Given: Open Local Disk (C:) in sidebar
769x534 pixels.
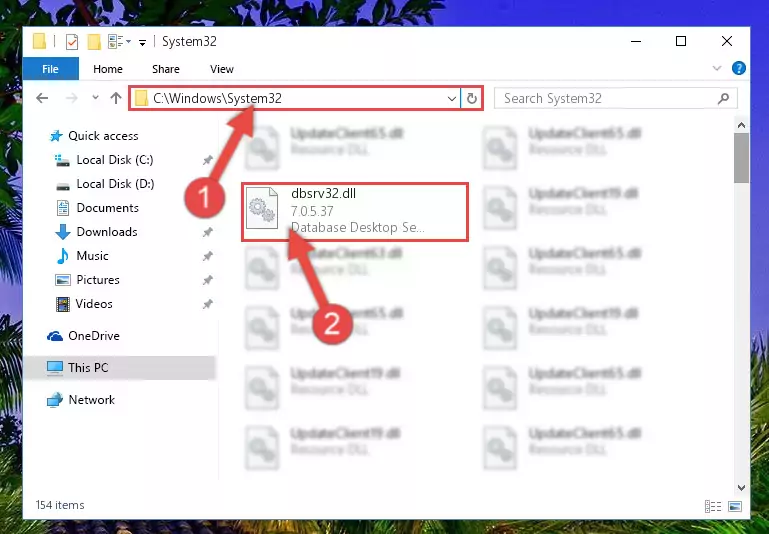Looking at the screenshot, I should 115,160.
